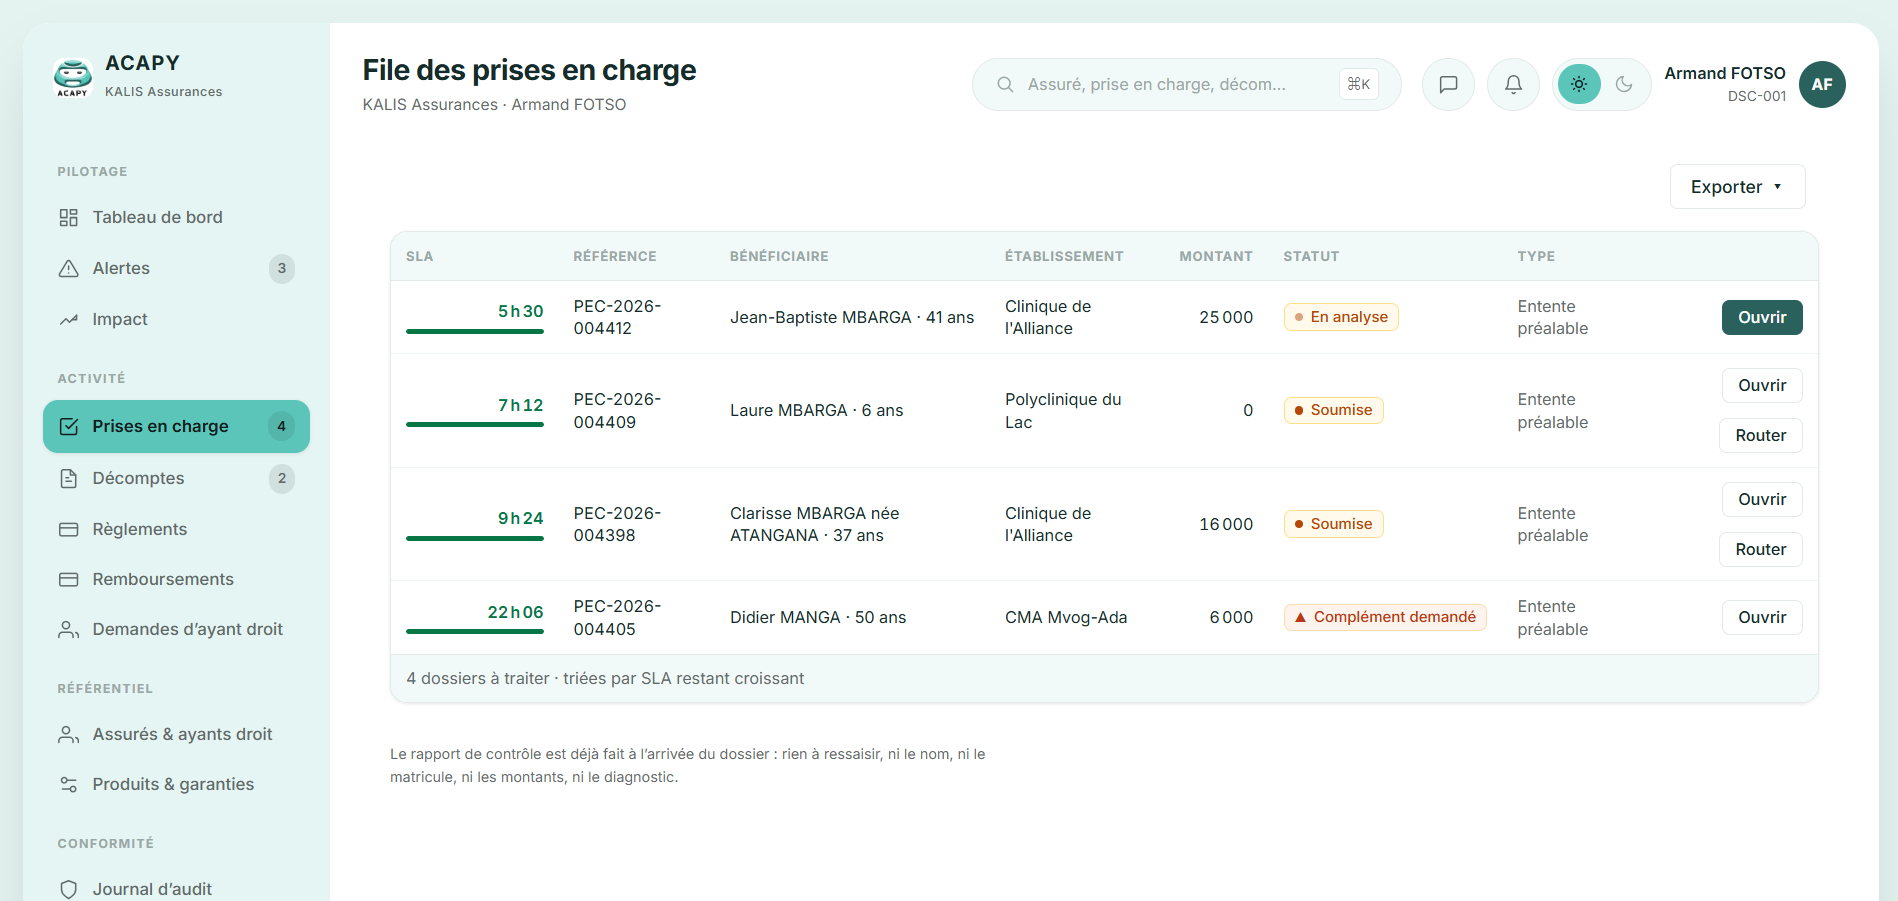Viewport: 1898px width, 901px height.
Task: Click Soumise status badge for PEC-2026-004398
Action: (1333, 524)
